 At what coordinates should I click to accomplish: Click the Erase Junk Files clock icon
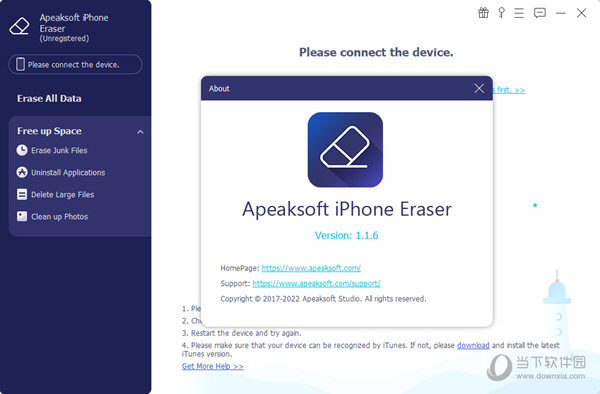click(x=22, y=150)
